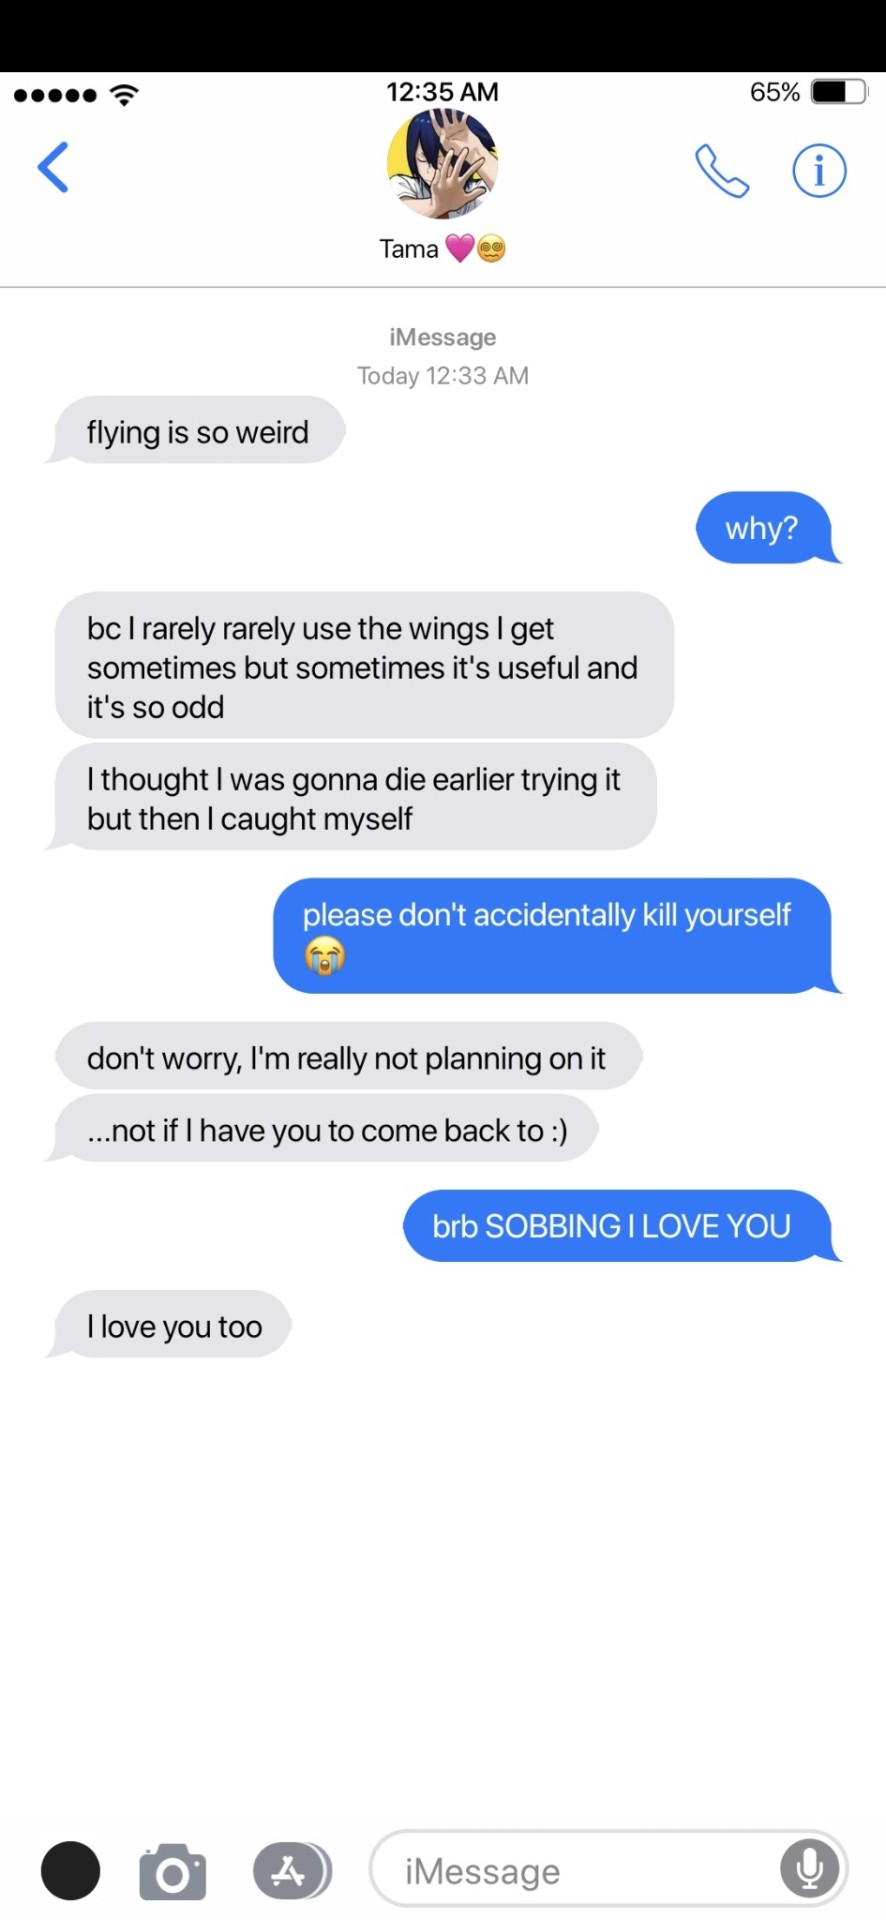Screen dimensions: 886x1920
Task: Tap the "flying is so weird" message
Action: click(x=197, y=431)
